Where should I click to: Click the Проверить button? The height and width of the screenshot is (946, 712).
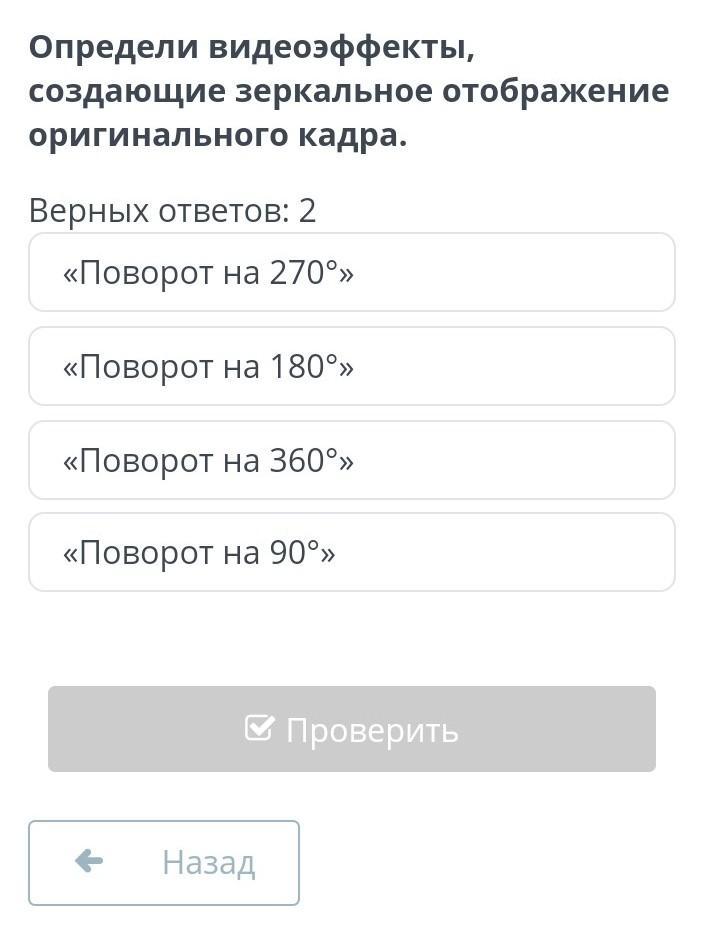tap(351, 729)
